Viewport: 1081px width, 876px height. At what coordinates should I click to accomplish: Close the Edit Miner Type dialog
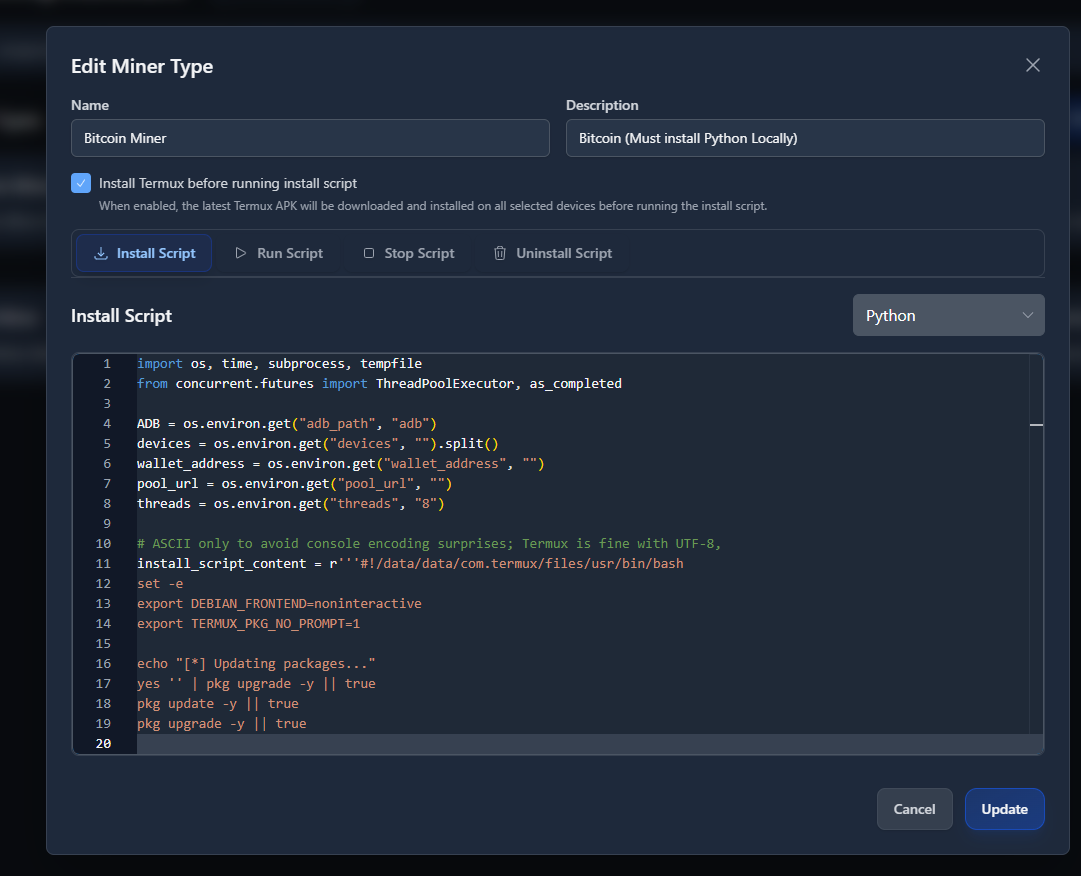pyautogui.click(x=1033, y=66)
